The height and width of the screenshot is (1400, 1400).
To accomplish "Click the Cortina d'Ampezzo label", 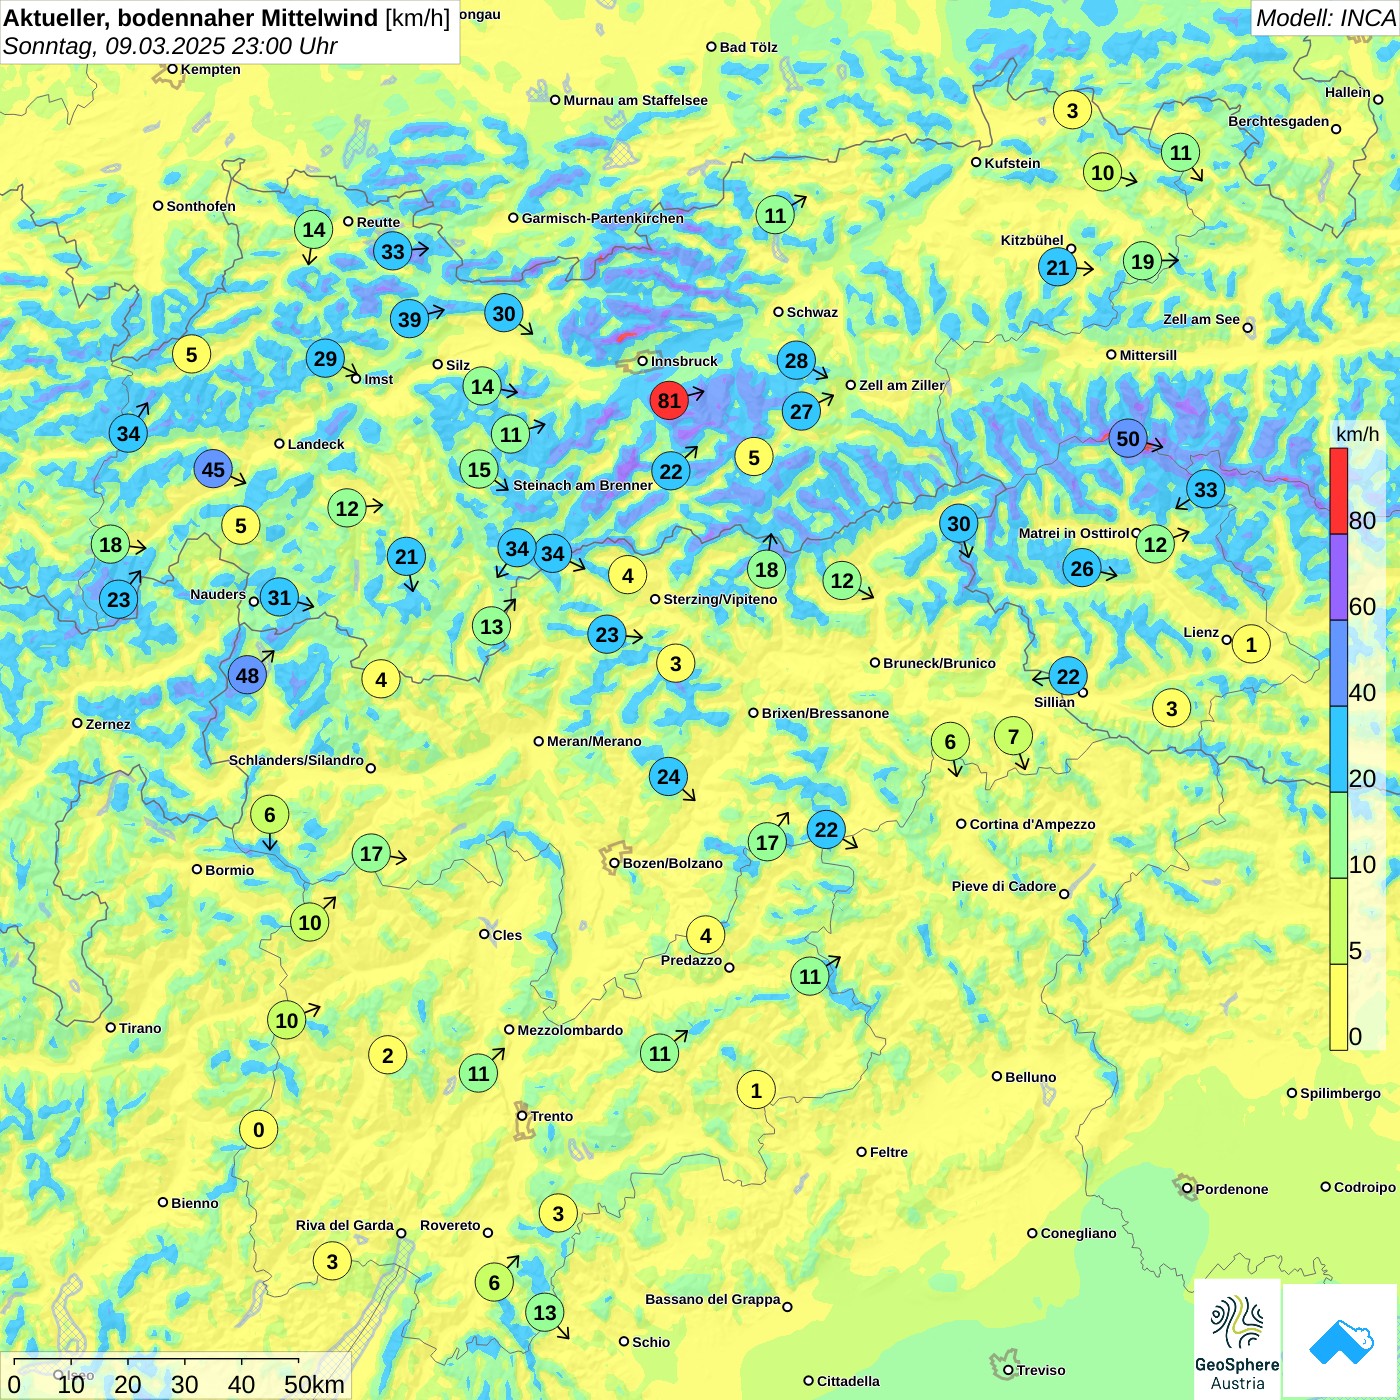I will coord(1033,824).
